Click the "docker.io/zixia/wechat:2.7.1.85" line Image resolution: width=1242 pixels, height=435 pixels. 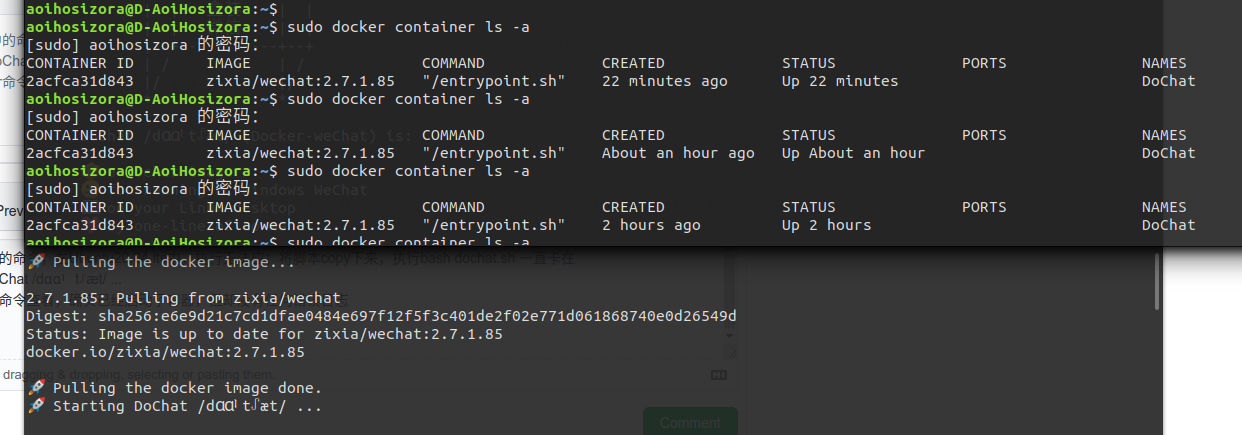165,352
